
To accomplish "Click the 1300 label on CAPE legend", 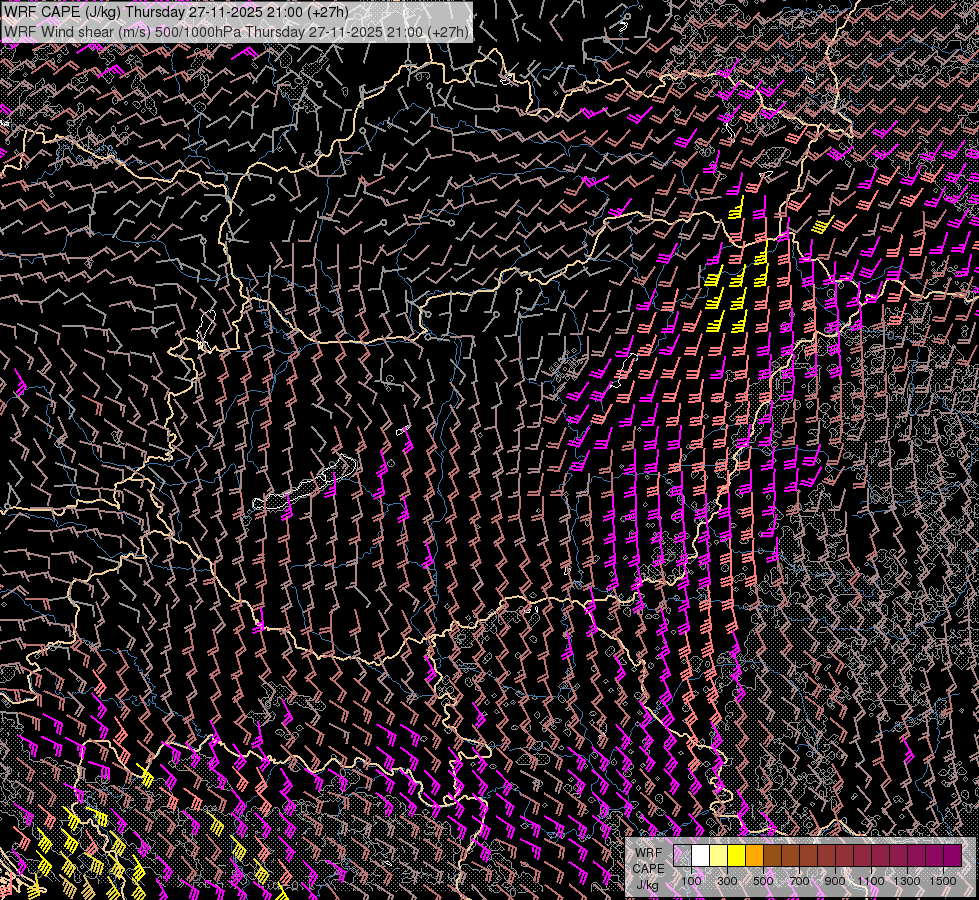I will 907,881.
